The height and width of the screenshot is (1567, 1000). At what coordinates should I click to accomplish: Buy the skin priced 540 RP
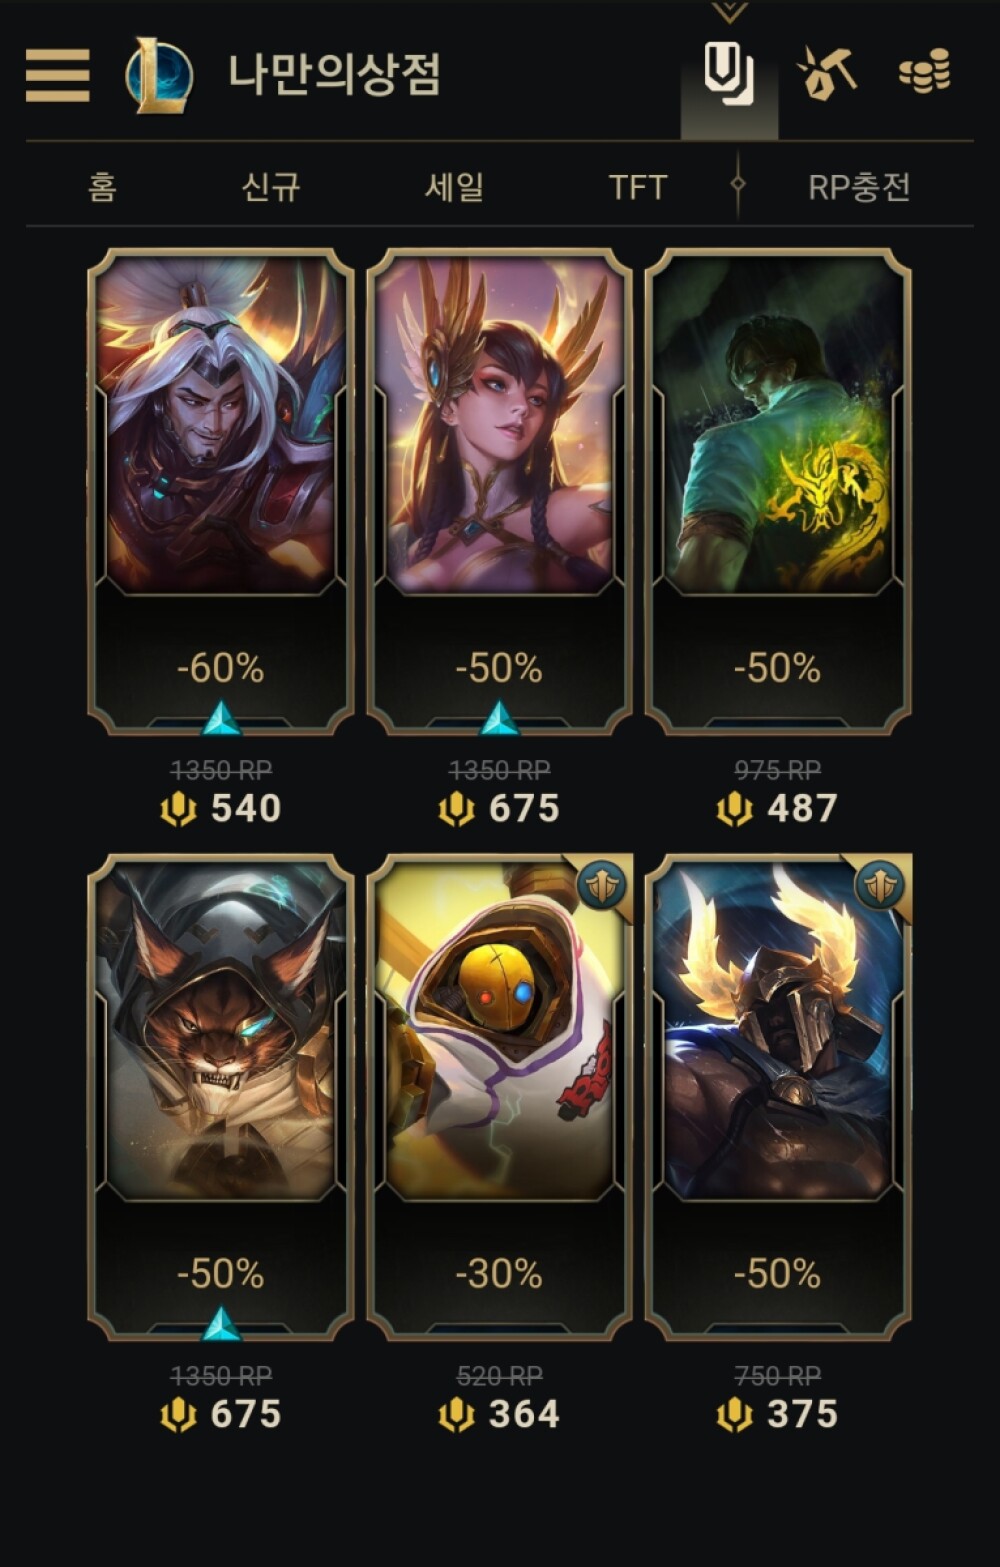[221, 491]
